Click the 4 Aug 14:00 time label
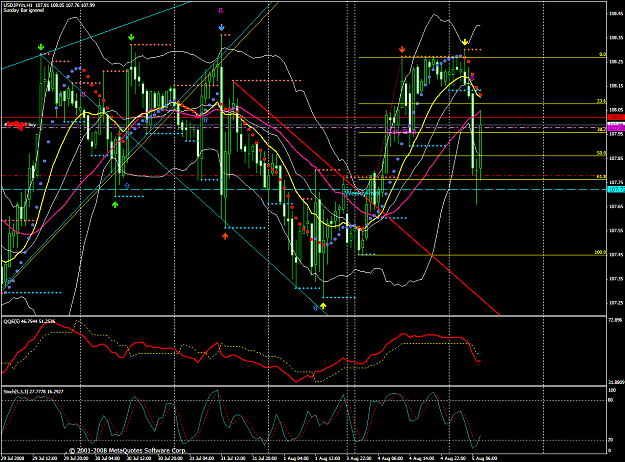Image resolution: width=625 pixels, height=462 pixels. point(421,458)
